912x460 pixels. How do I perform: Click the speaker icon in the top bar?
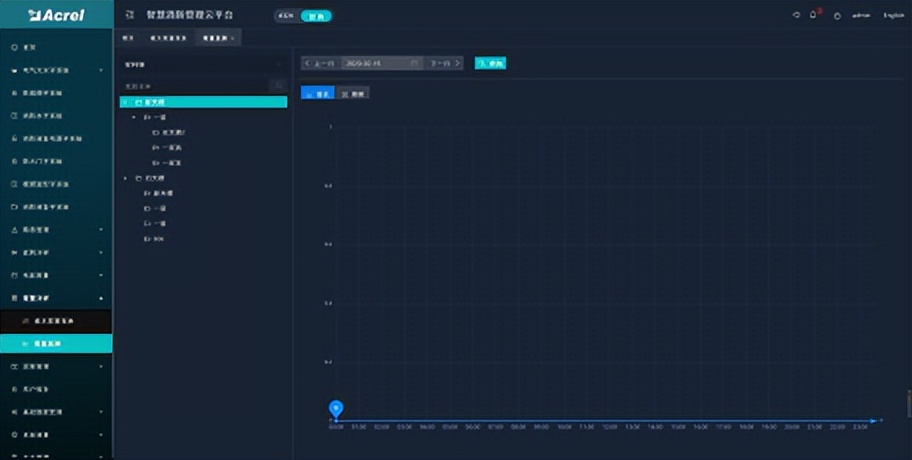click(x=796, y=15)
